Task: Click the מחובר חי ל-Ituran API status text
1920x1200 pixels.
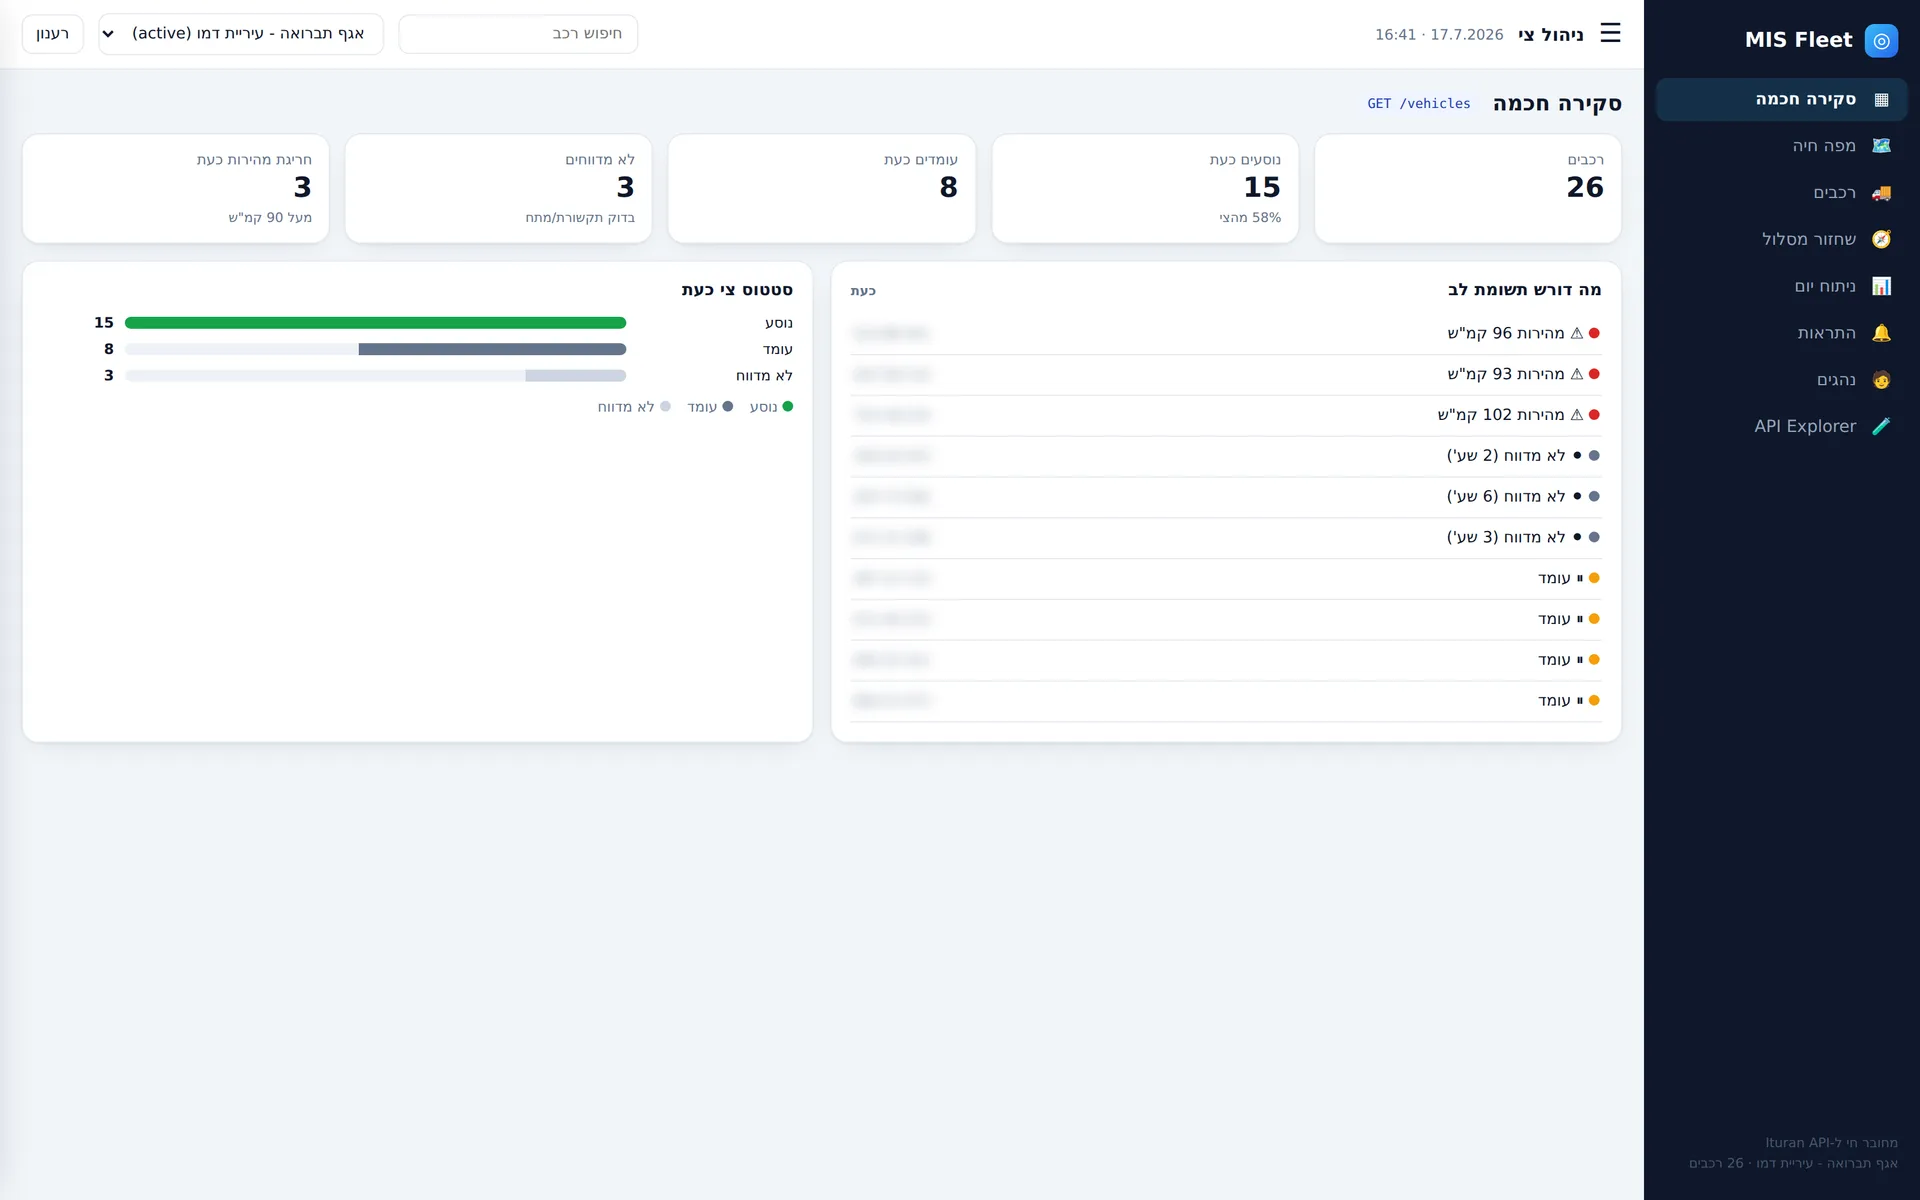Action: point(1831,1143)
